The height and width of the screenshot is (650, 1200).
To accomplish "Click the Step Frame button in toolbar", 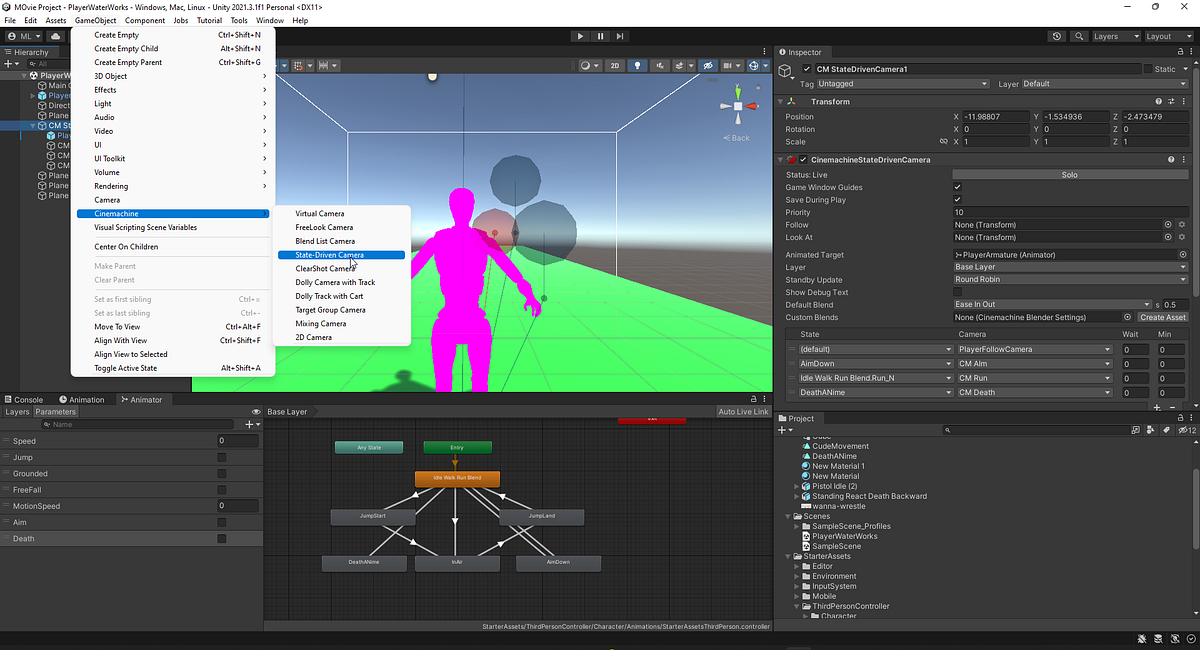I will (619, 36).
